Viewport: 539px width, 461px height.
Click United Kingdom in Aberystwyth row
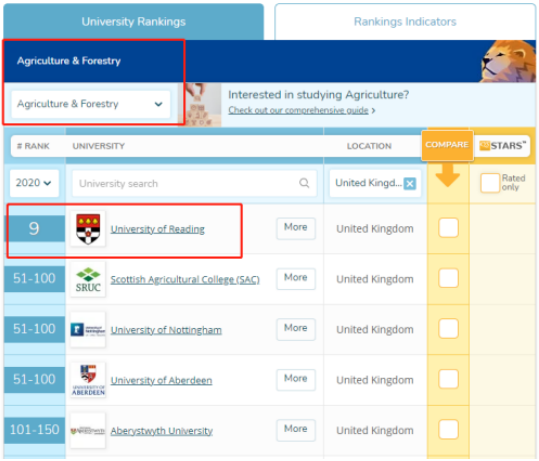375,431
